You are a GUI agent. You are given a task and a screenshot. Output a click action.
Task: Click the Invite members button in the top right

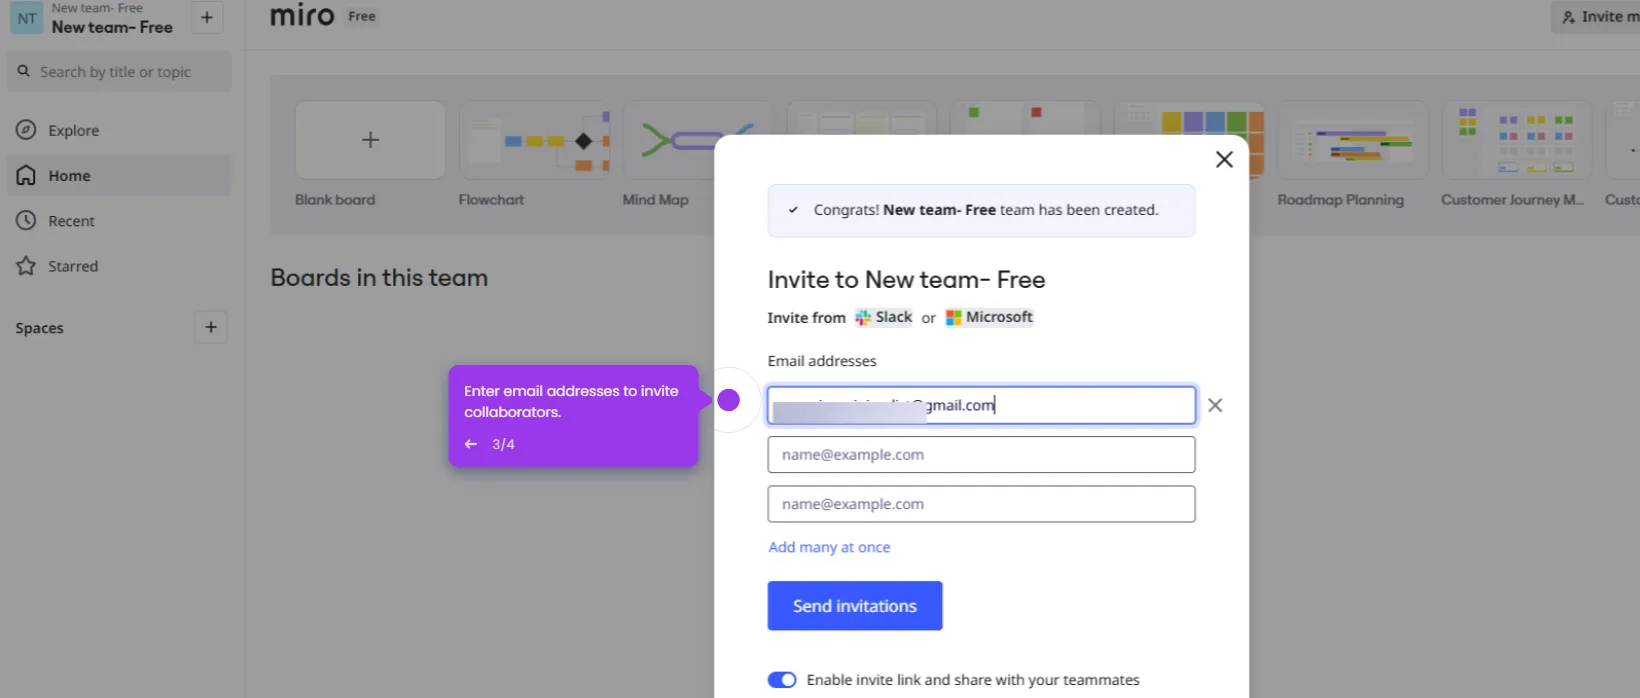pos(1598,17)
